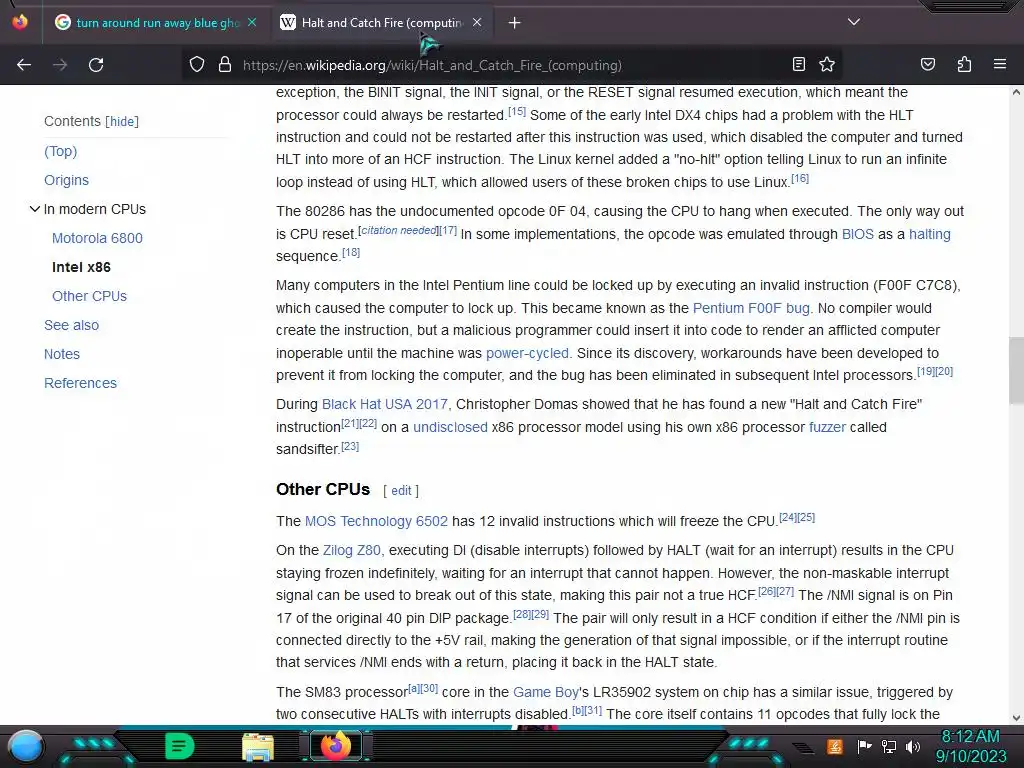Open the Extensions puzzle icon
Image resolution: width=1024 pixels, height=768 pixels.
tap(964, 64)
